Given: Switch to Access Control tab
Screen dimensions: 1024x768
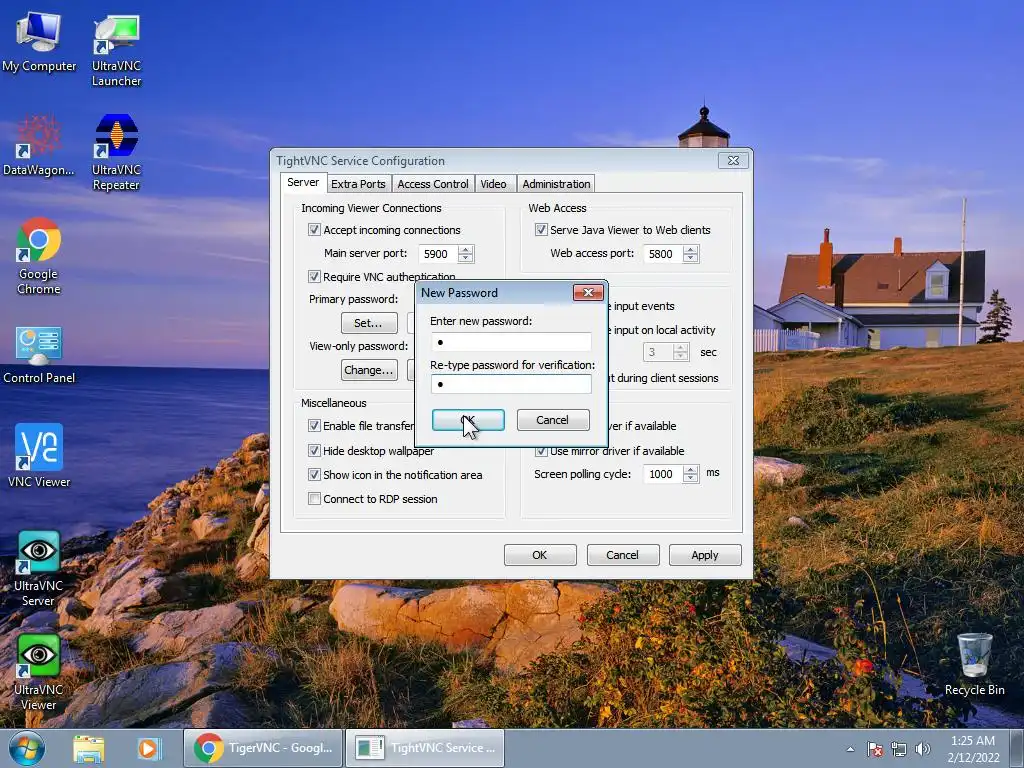Looking at the screenshot, I should coord(433,184).
